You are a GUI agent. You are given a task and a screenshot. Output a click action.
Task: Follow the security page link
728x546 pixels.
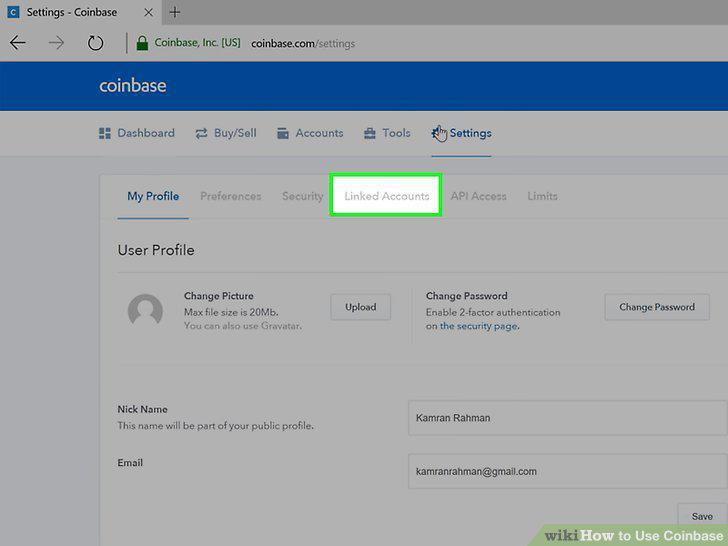[x=479, y=326]
